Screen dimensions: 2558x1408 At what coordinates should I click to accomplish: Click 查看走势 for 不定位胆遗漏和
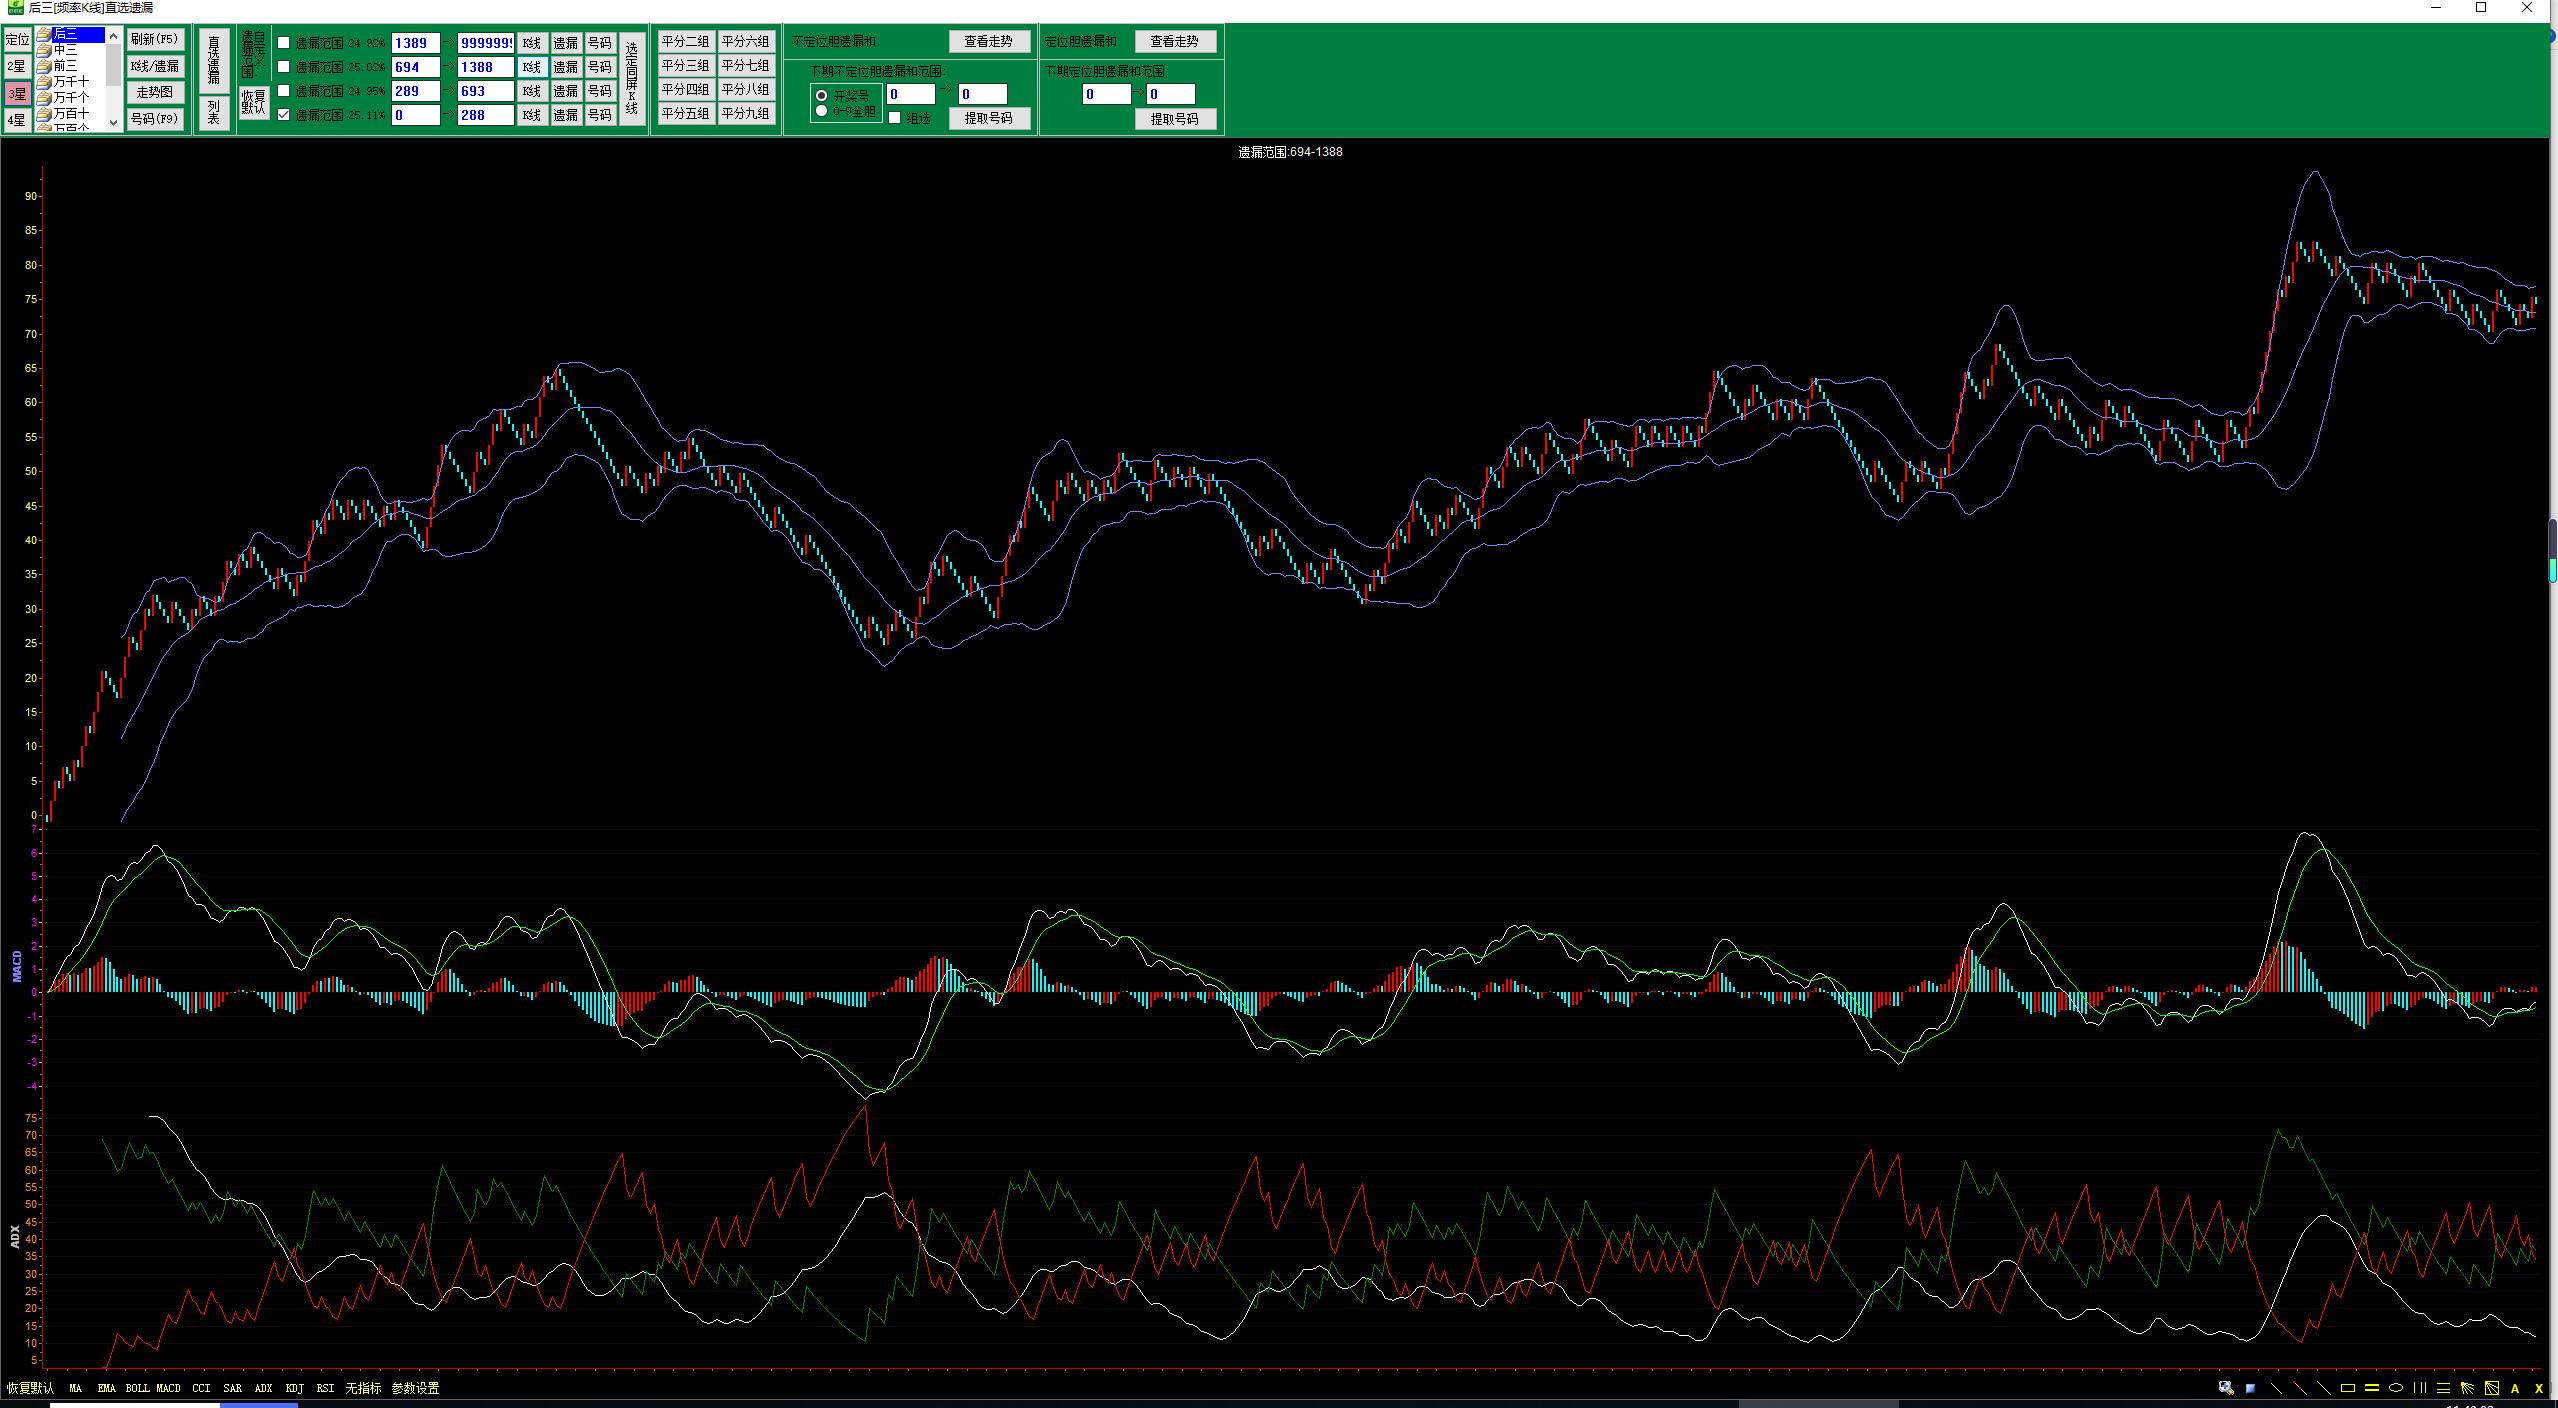[989, 42]
